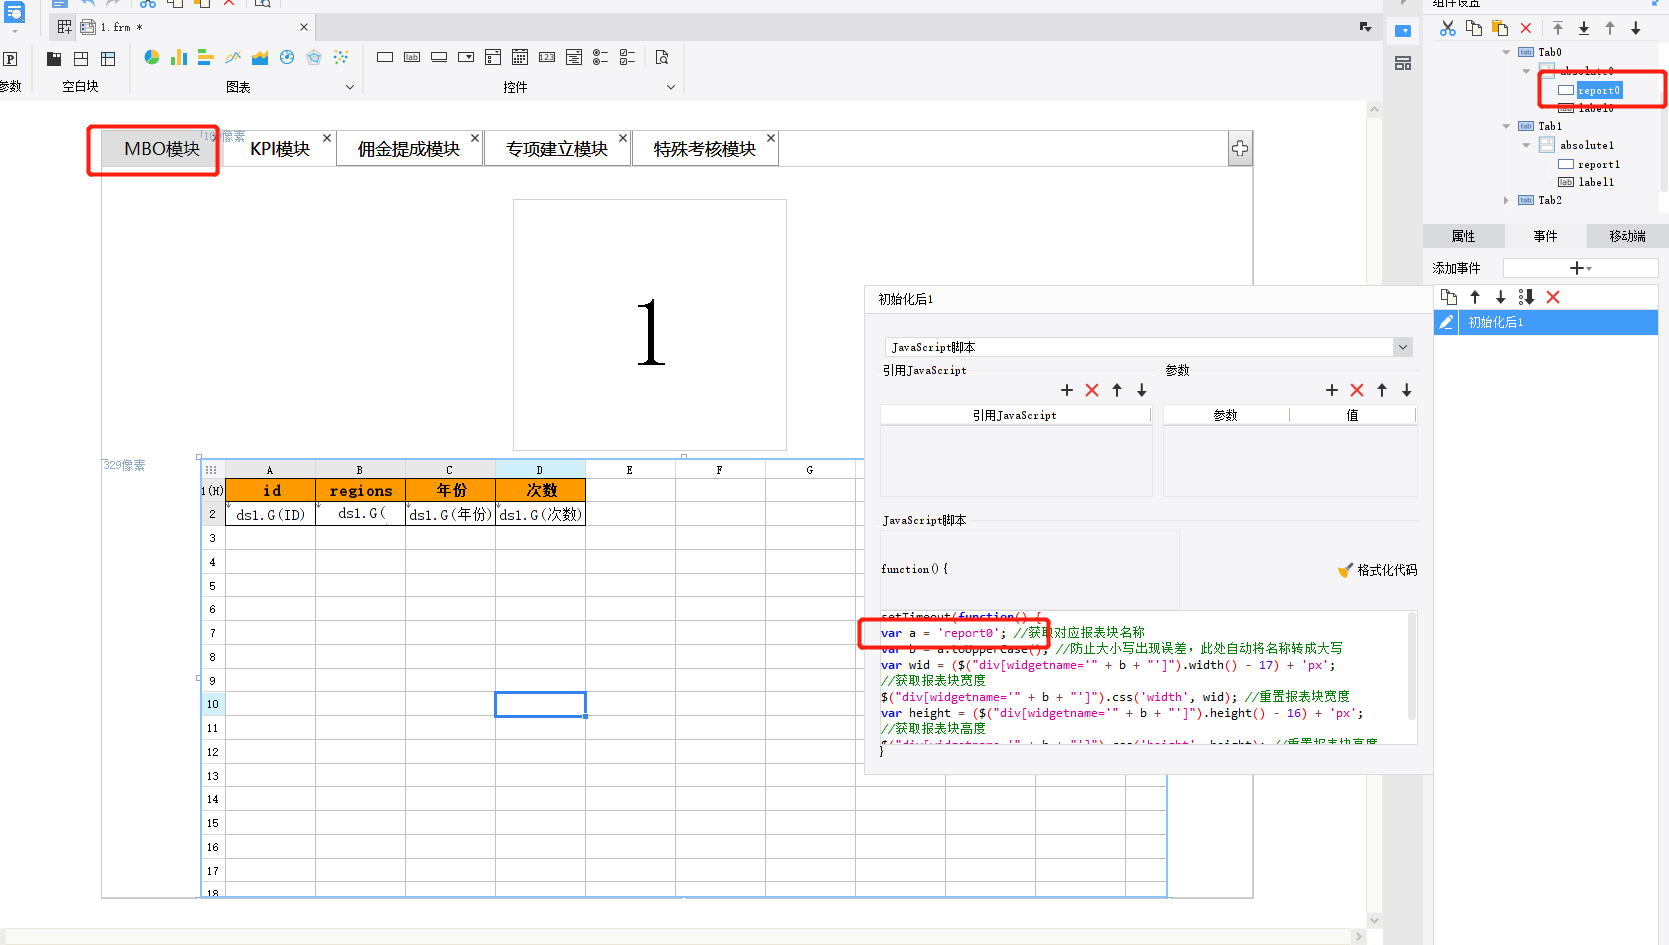Insert the tab layout blank block
Image resolution: width=1669 pixels, height=945 pixels.
click(54, 59)
